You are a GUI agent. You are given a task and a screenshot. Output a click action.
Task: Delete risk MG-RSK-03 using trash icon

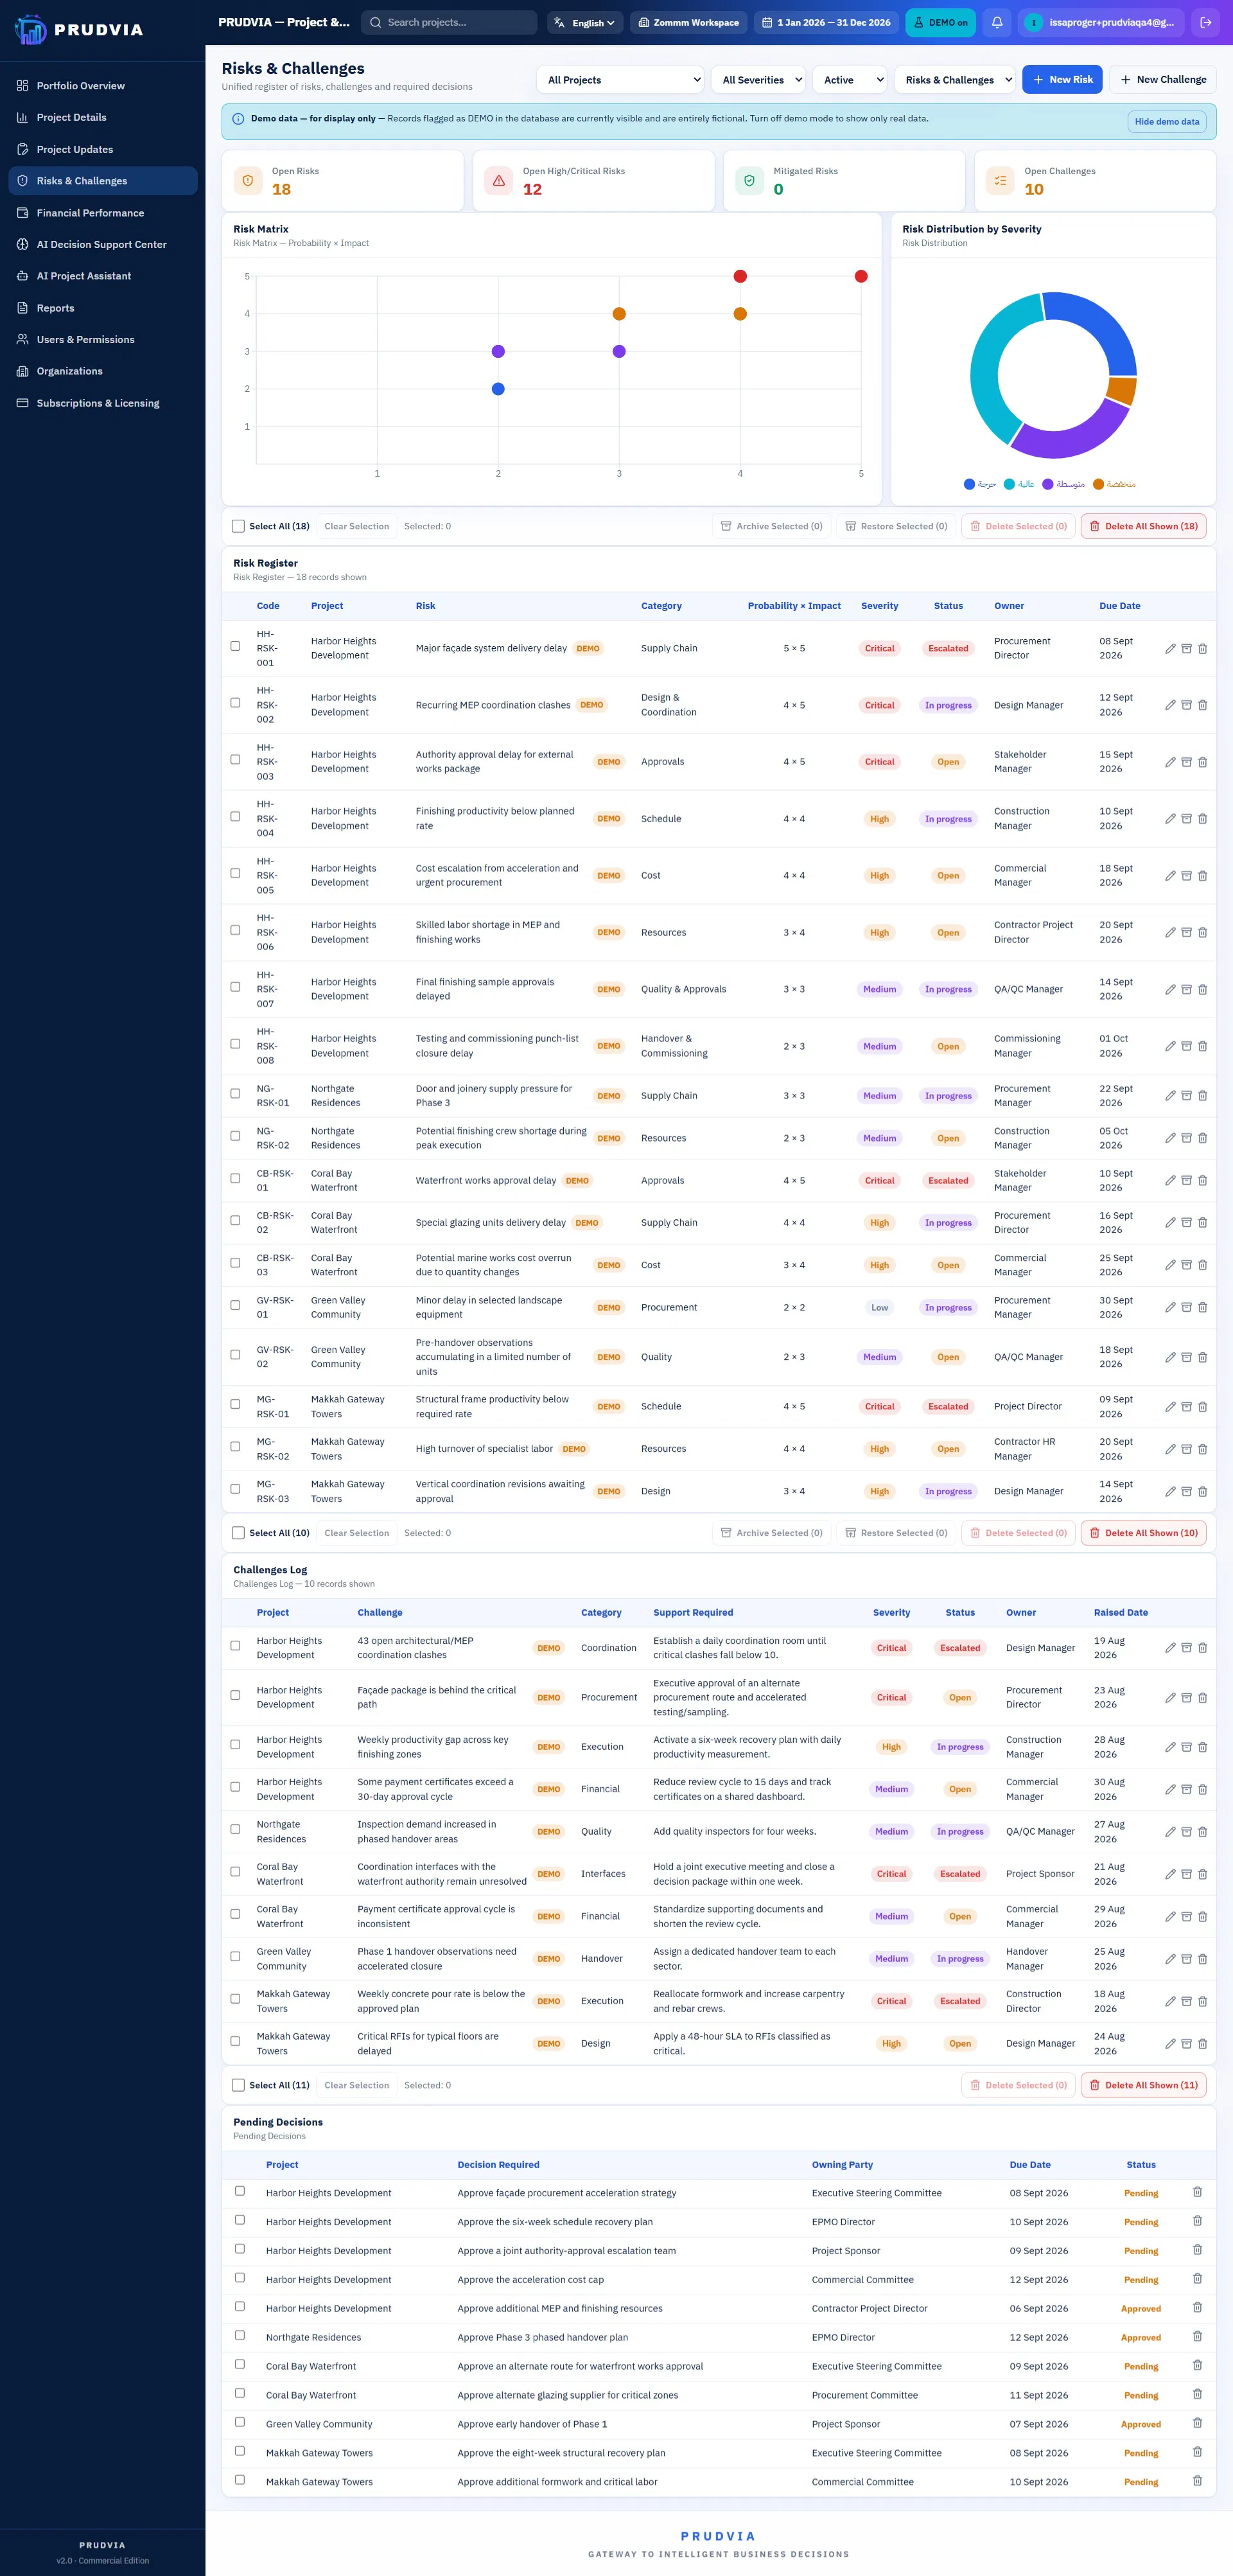1202,1491
